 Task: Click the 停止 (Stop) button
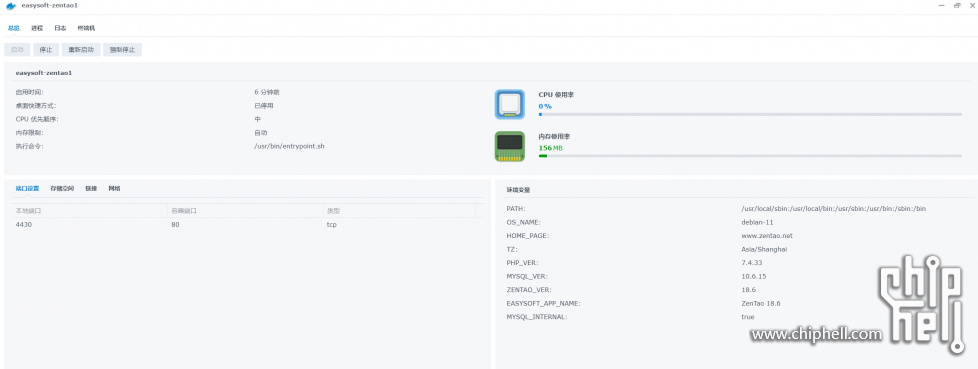click(46, 50)
